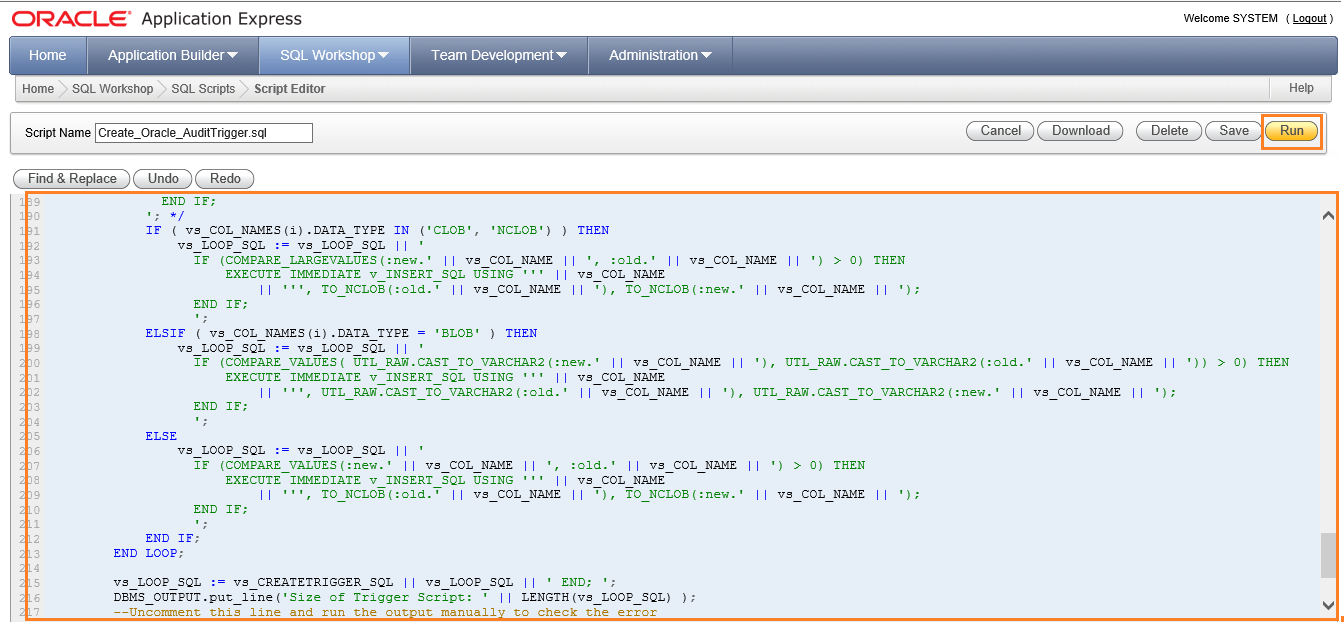Viewport: 1344px width, 622px height.
Task: Click line number 205 in gutter
Action: click(30, 436)
